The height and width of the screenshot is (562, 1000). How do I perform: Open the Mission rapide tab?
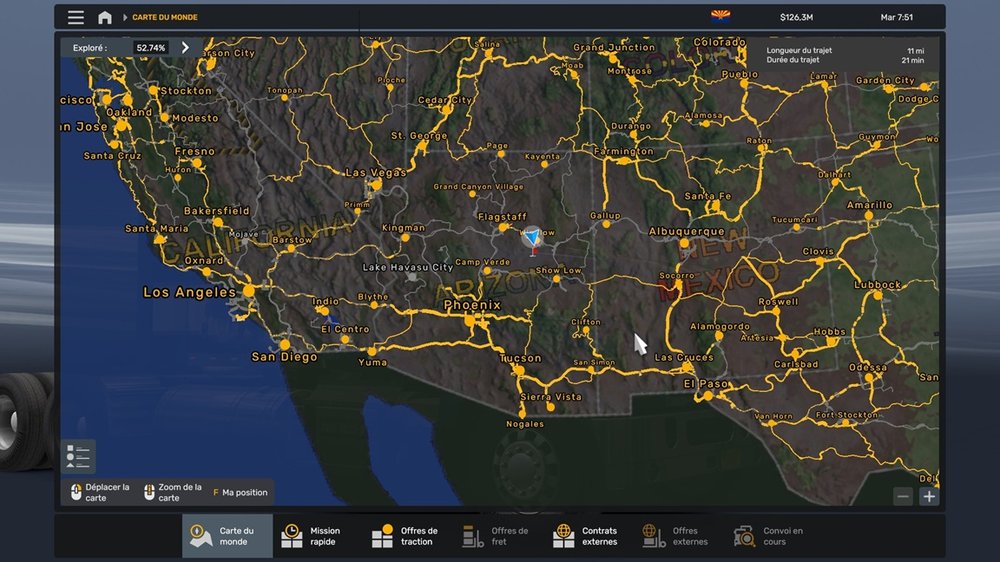click(x=317, y=536)
